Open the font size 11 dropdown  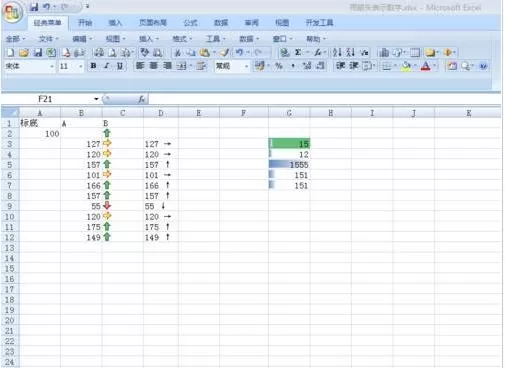click(81, 66)
